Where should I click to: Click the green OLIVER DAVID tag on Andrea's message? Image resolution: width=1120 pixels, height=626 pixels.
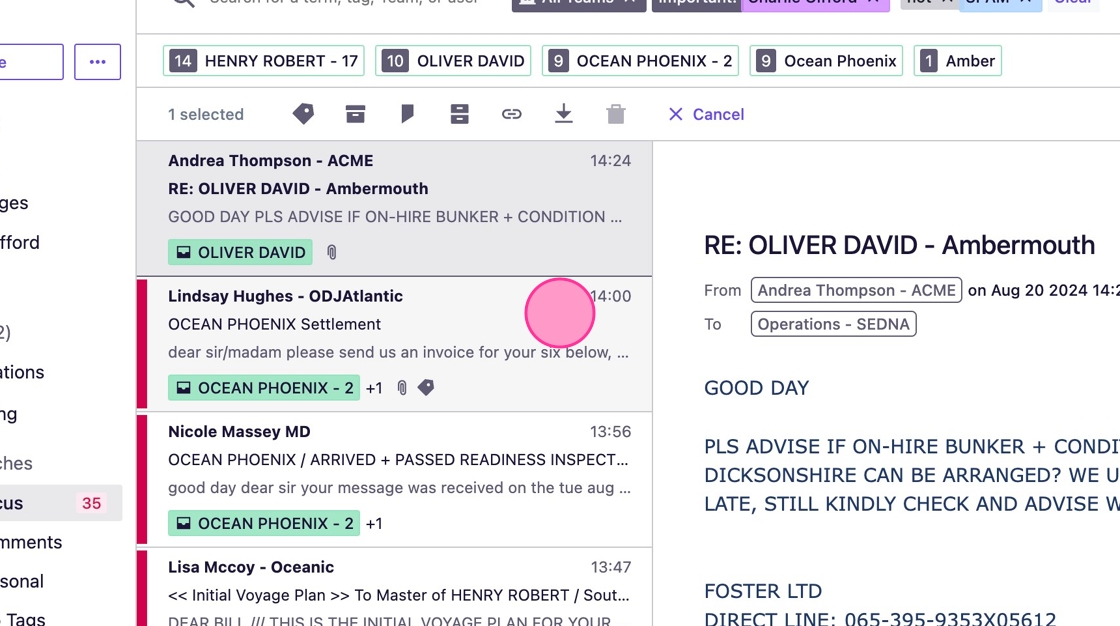pos(240,252)
